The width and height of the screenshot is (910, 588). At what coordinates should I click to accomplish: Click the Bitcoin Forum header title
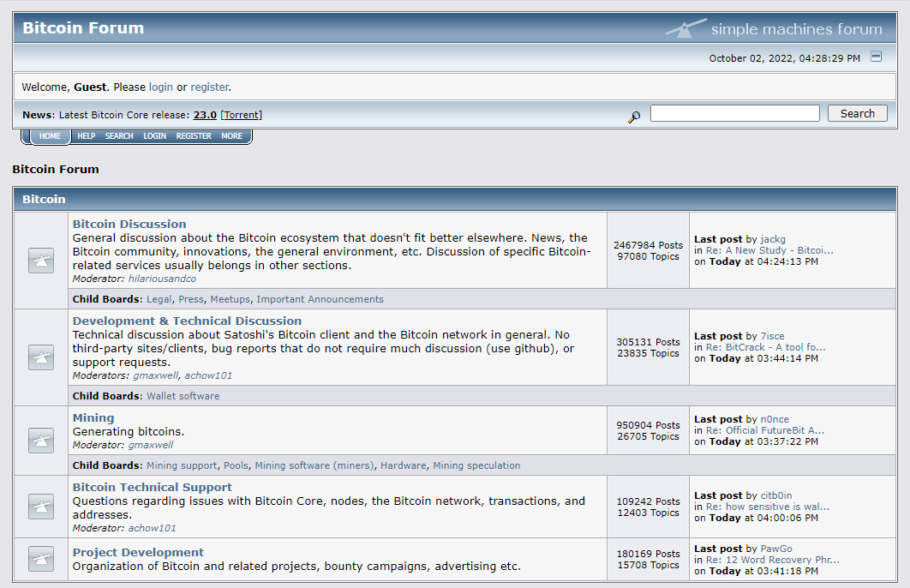coord(83,28)
